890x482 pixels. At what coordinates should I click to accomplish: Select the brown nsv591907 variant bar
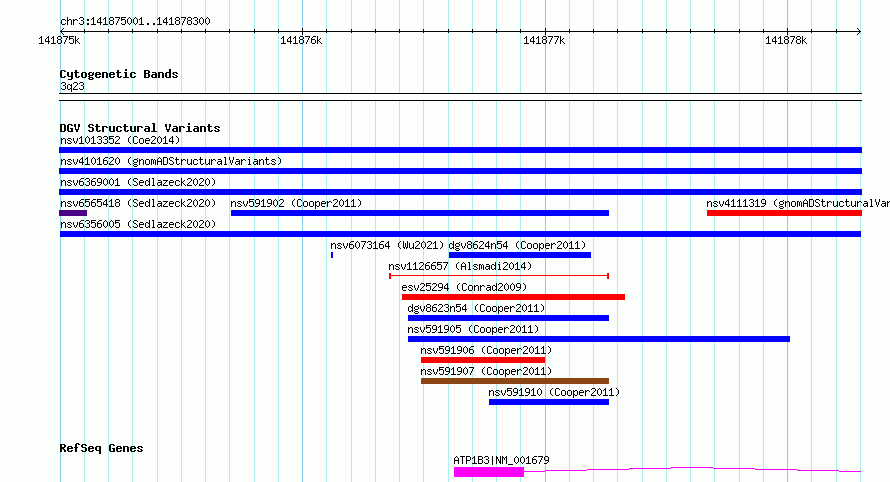(515, 381)
